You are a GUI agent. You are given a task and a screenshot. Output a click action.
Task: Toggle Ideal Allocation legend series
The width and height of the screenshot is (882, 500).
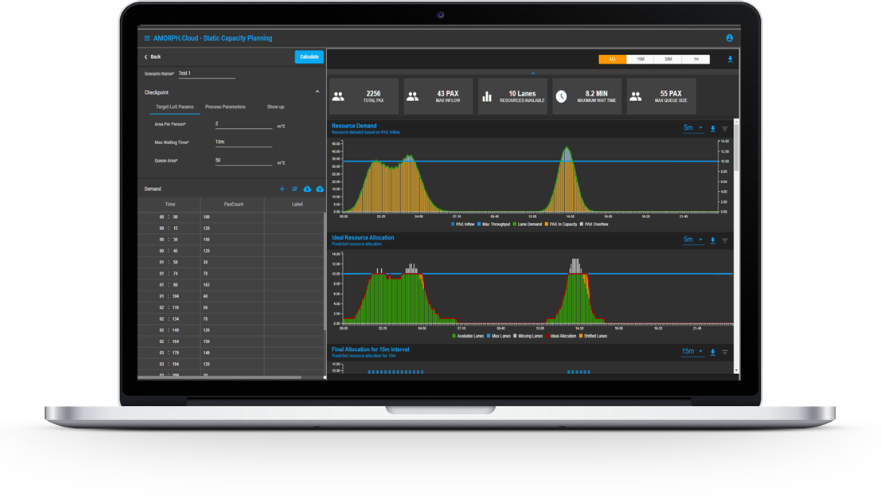tap(561, 336)
